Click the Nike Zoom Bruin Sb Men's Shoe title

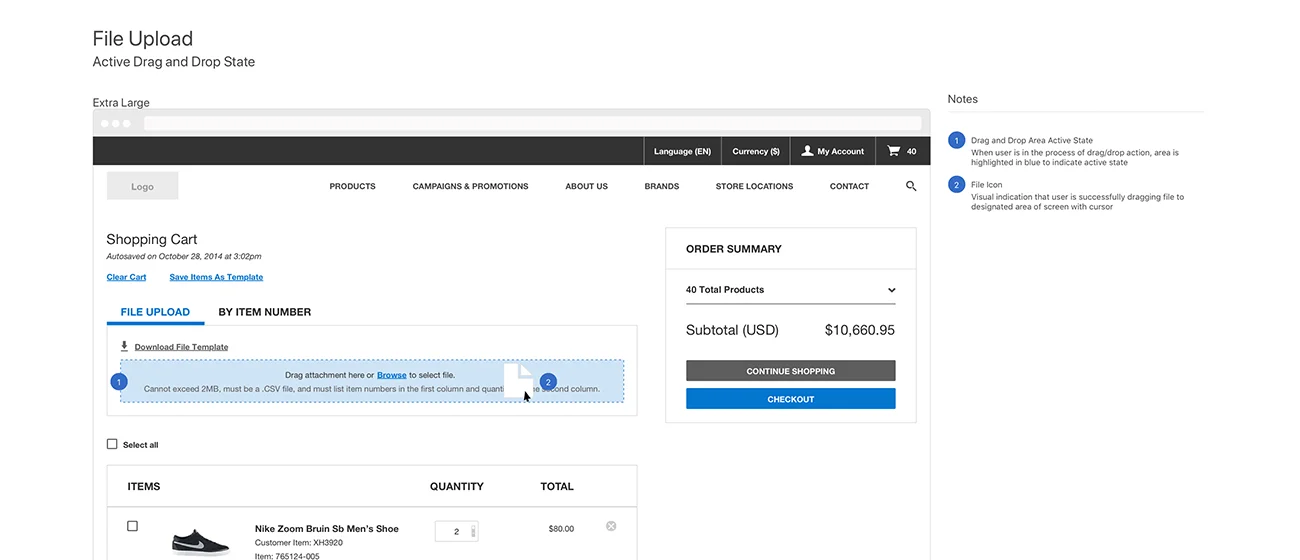(x=326, y=528)
